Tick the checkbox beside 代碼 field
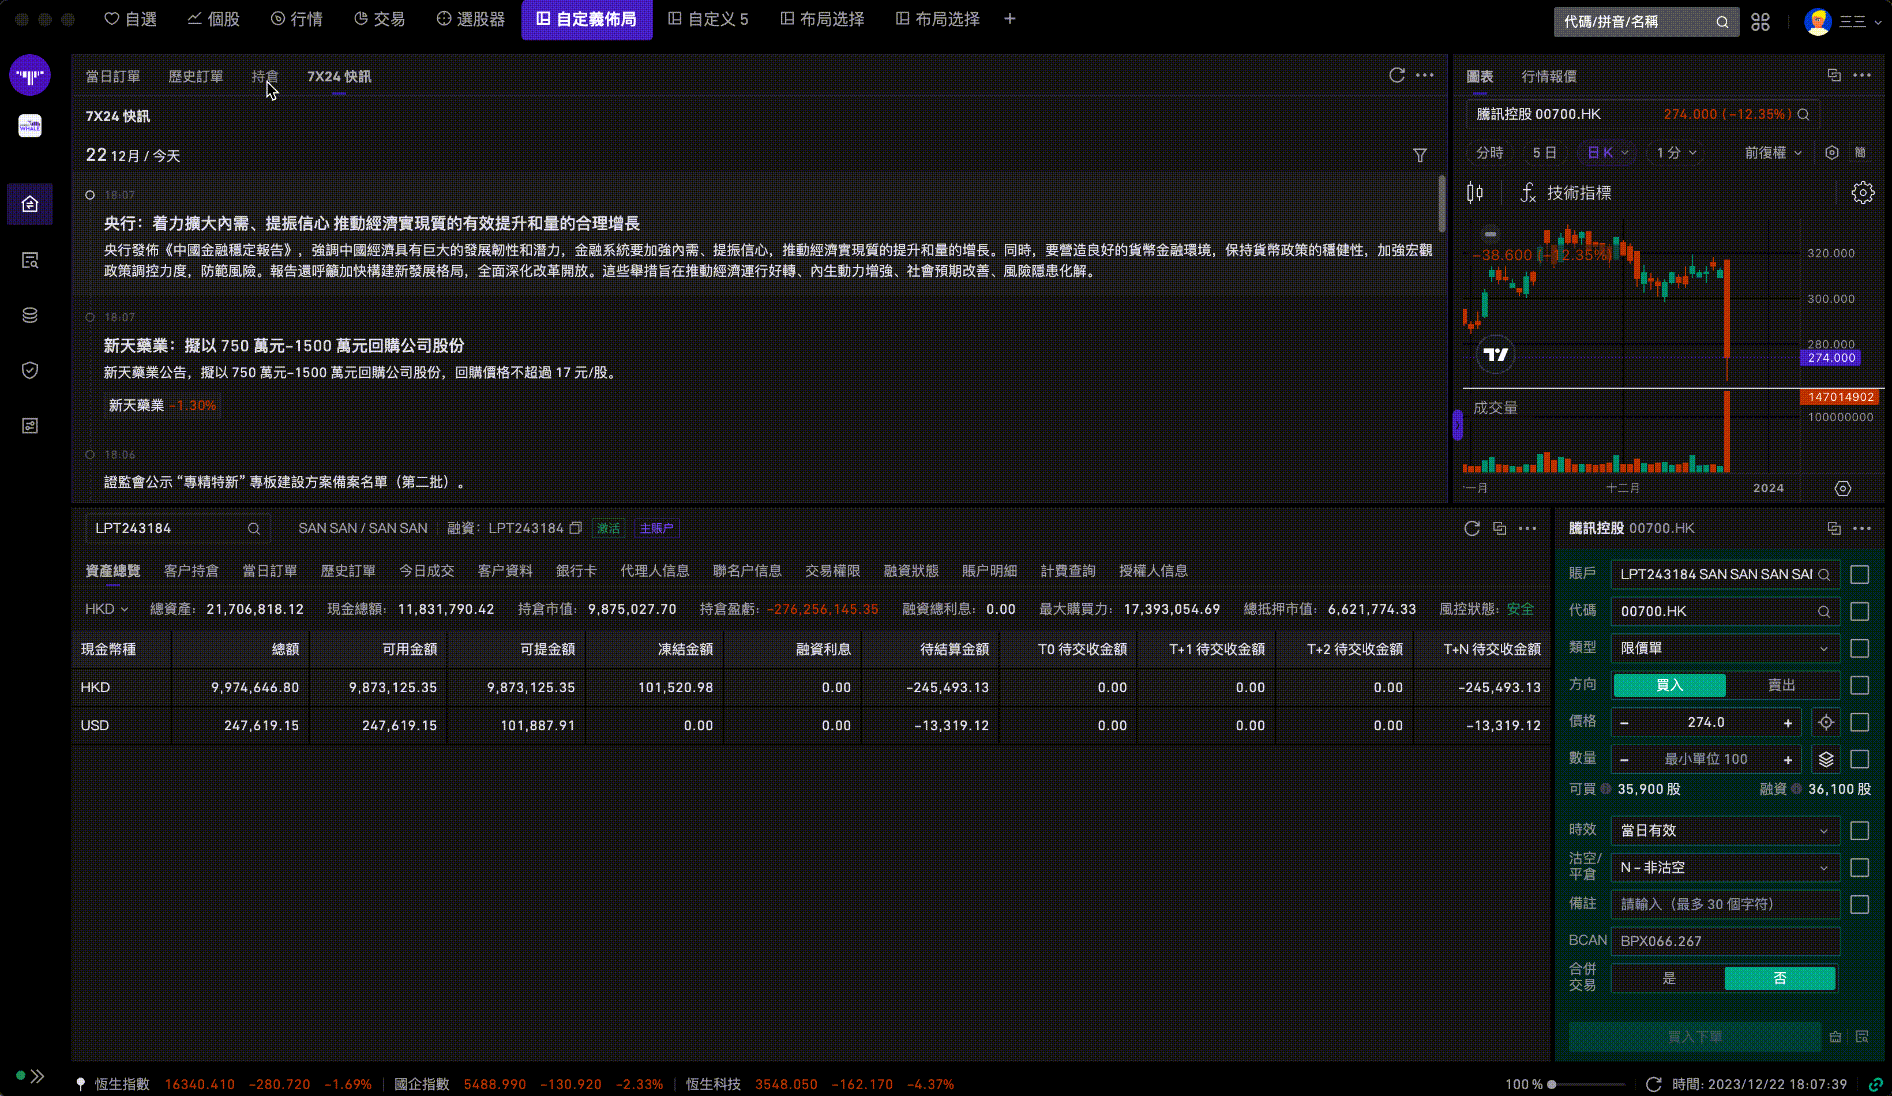This screenshot has width=1892, height=1096. pos(1860,611)
